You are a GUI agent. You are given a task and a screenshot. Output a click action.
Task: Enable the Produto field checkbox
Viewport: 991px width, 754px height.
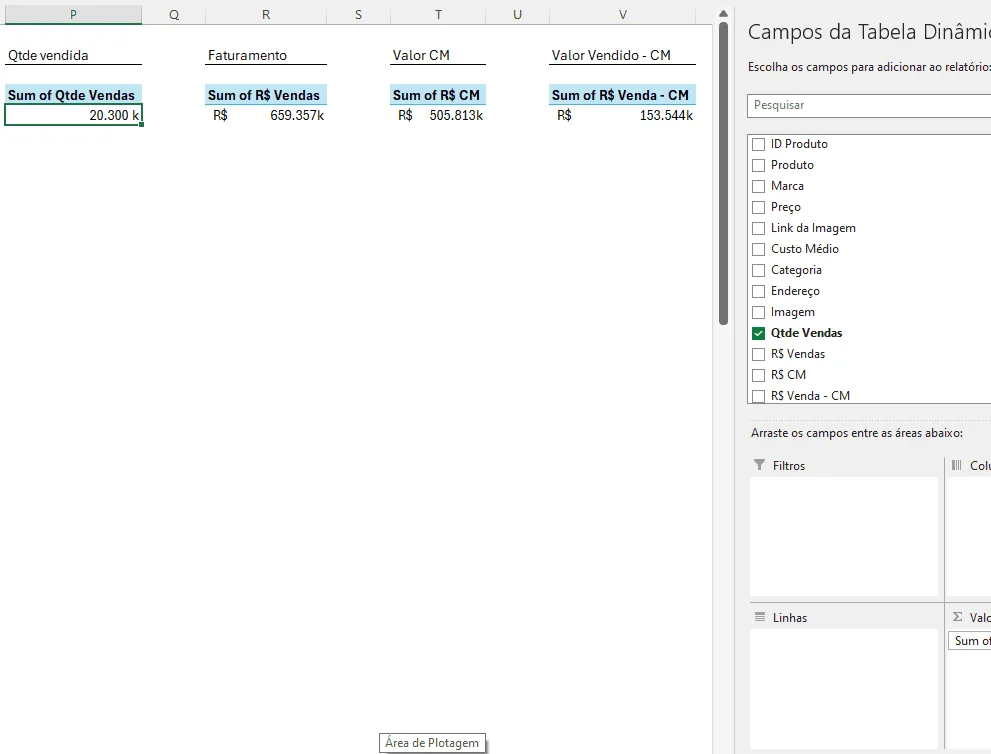[x=758, y=165]
